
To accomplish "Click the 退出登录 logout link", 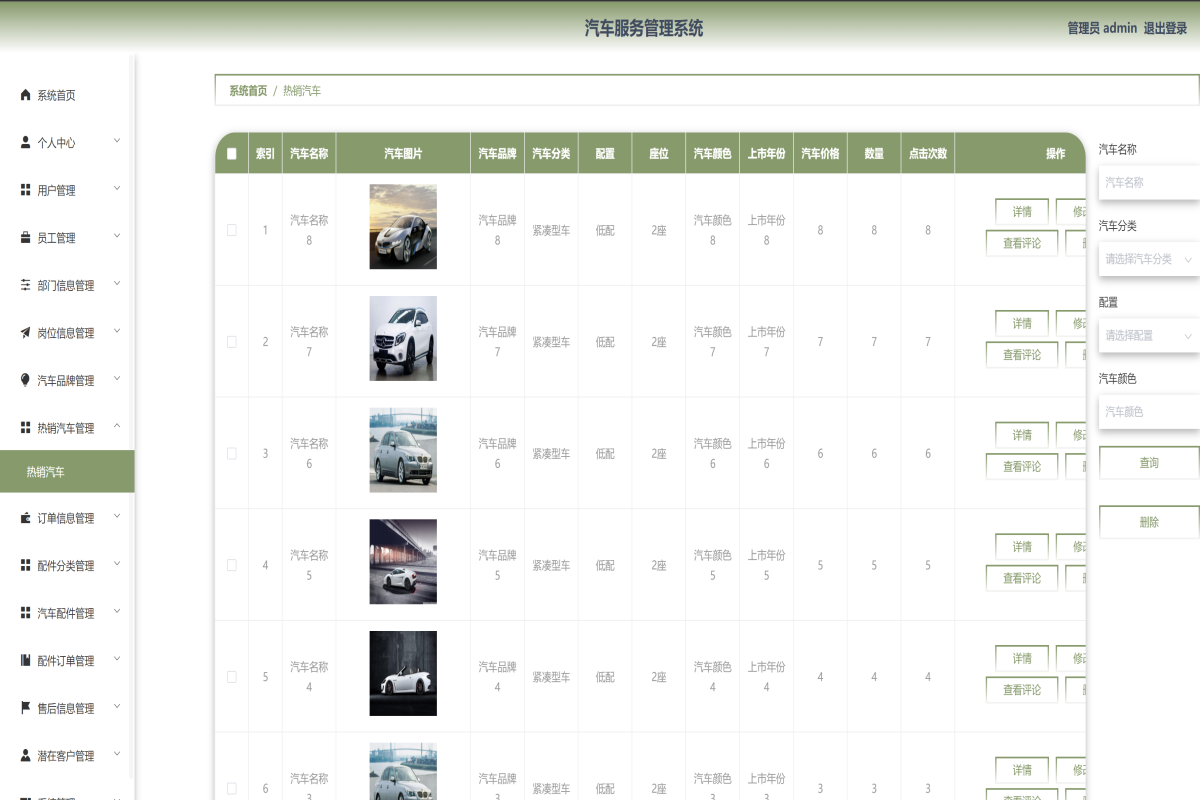I will [x=1163, y=28].
